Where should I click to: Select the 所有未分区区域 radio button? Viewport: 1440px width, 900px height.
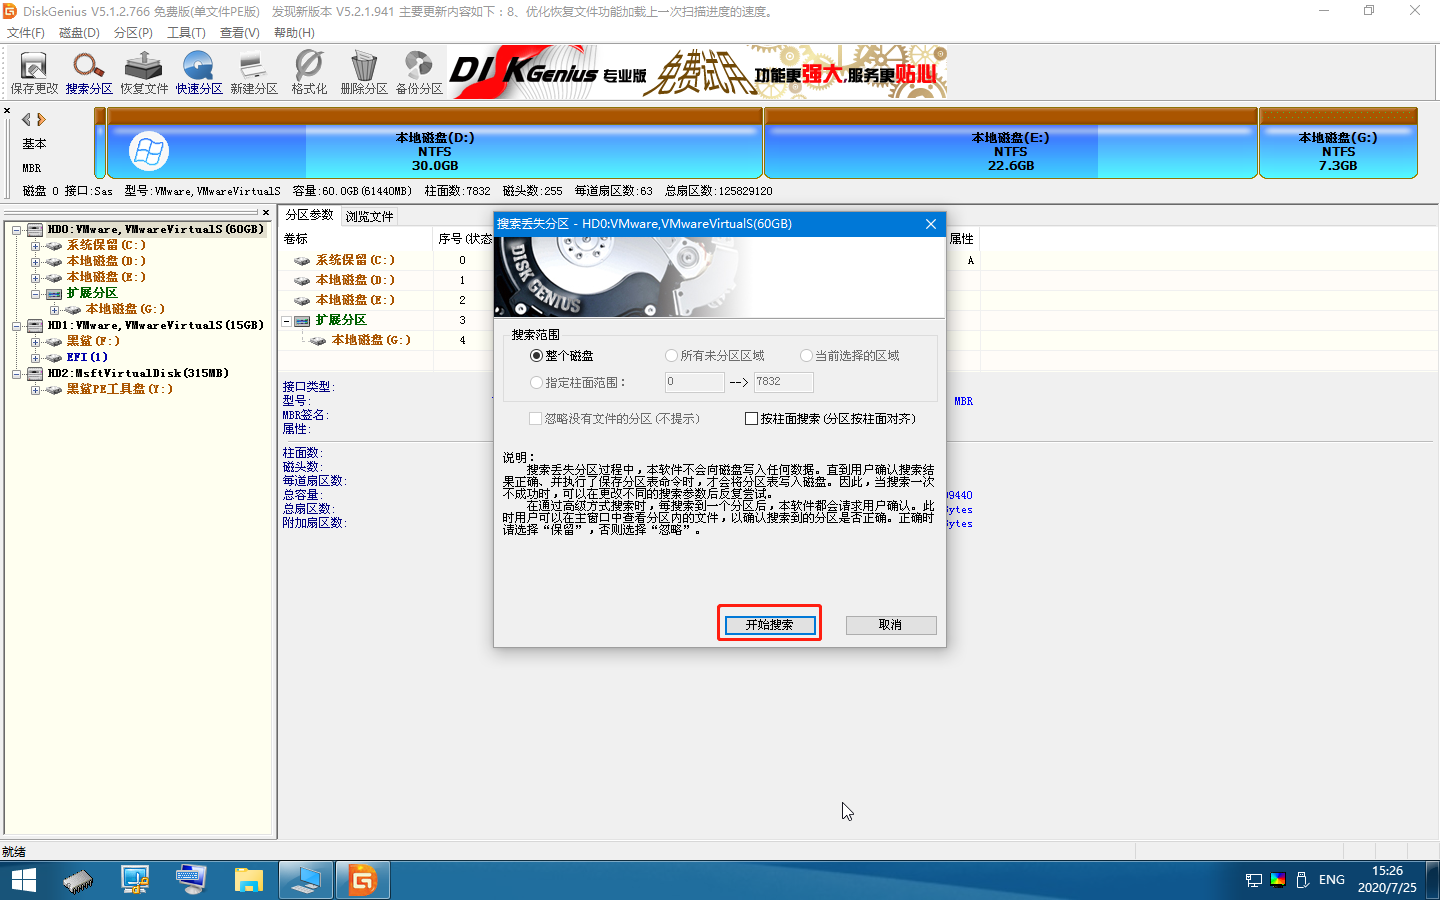point(671,356)
